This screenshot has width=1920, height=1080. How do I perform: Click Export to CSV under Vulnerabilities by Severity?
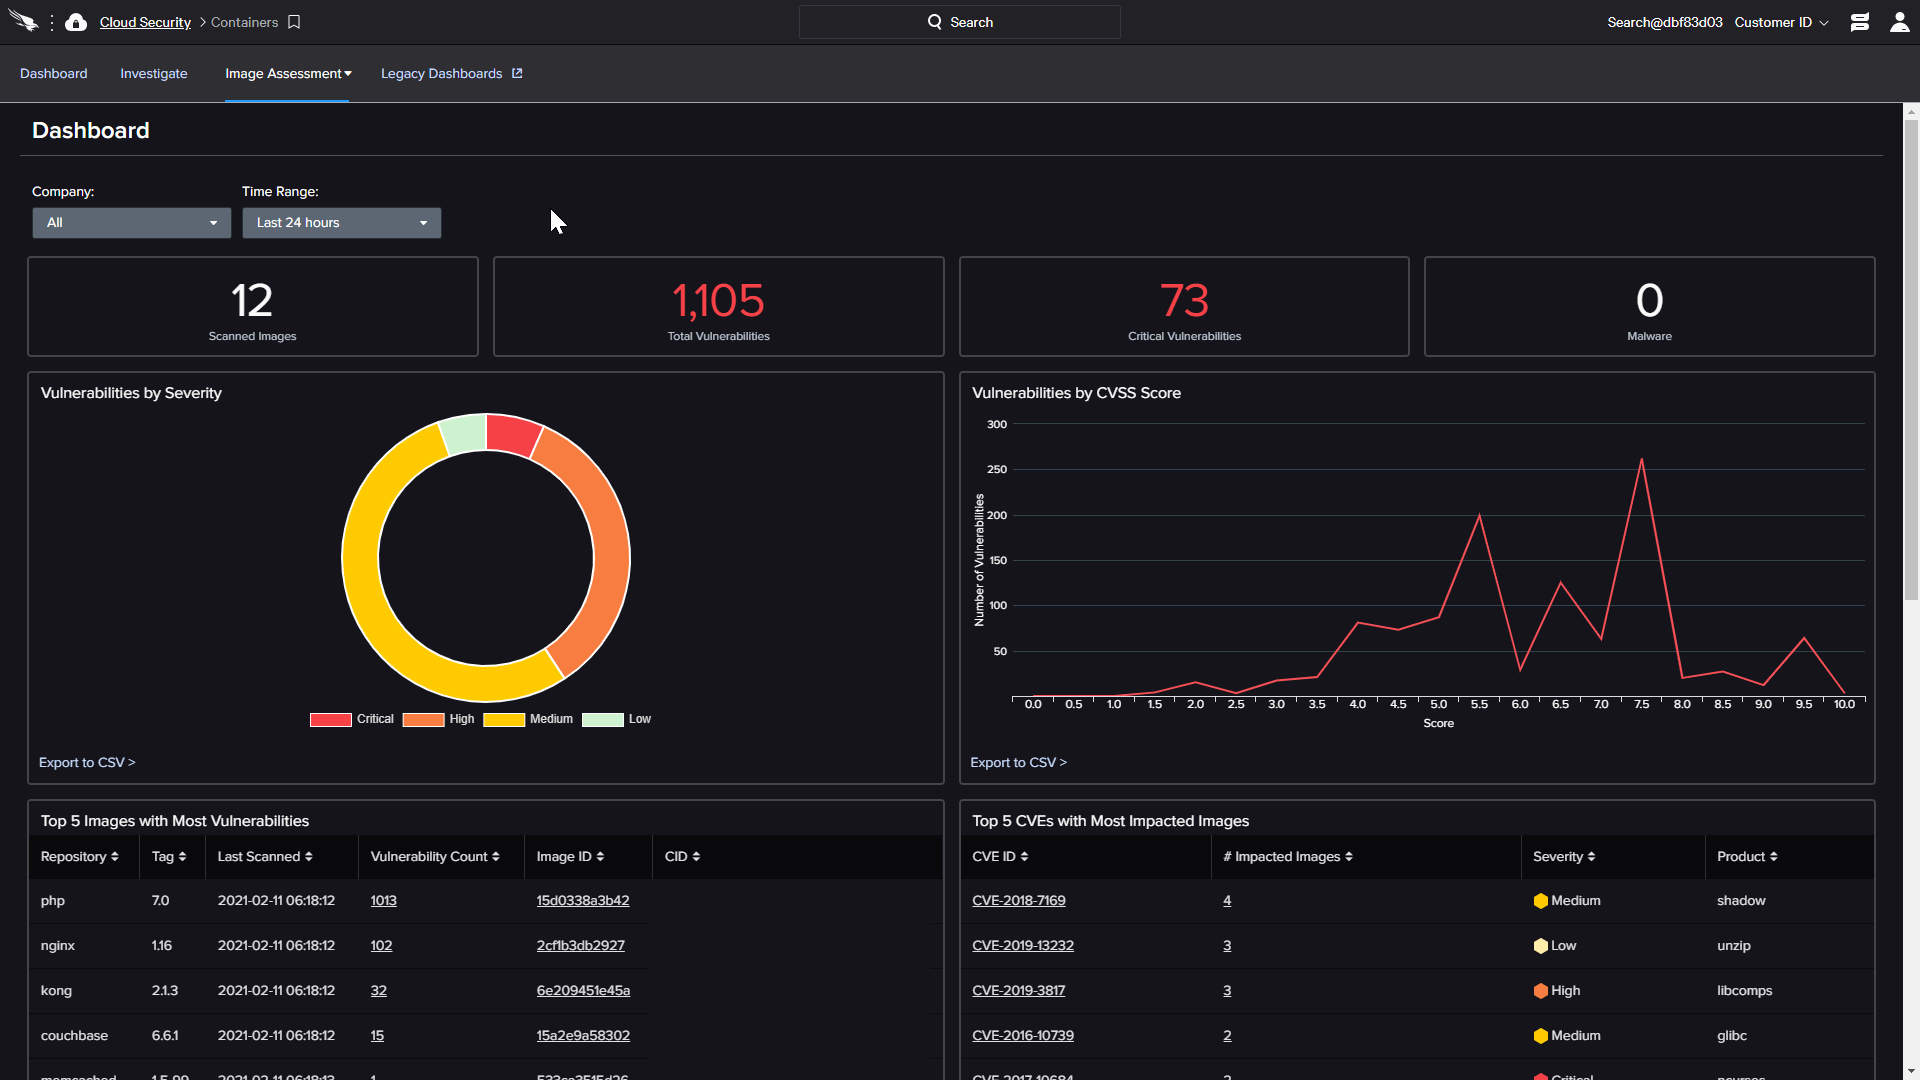click(87, 762)
